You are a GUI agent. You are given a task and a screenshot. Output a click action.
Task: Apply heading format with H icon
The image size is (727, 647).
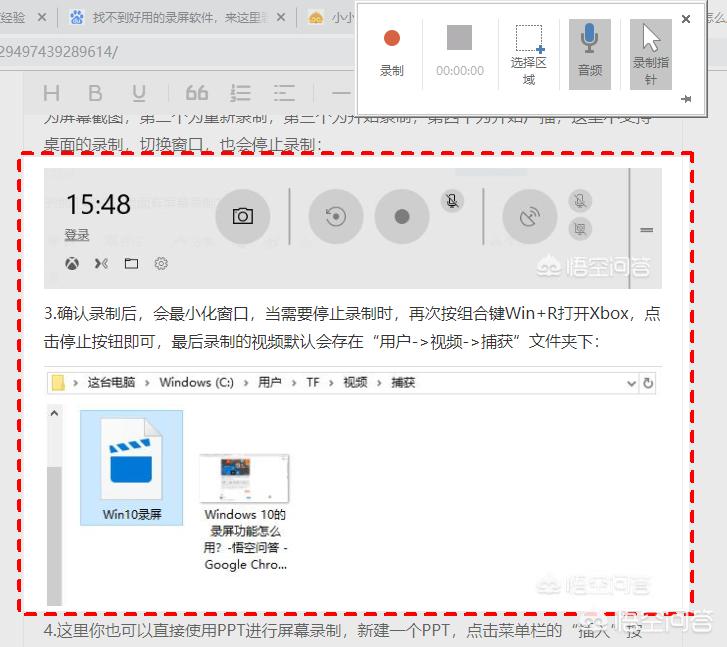click(x=51, y=93)
